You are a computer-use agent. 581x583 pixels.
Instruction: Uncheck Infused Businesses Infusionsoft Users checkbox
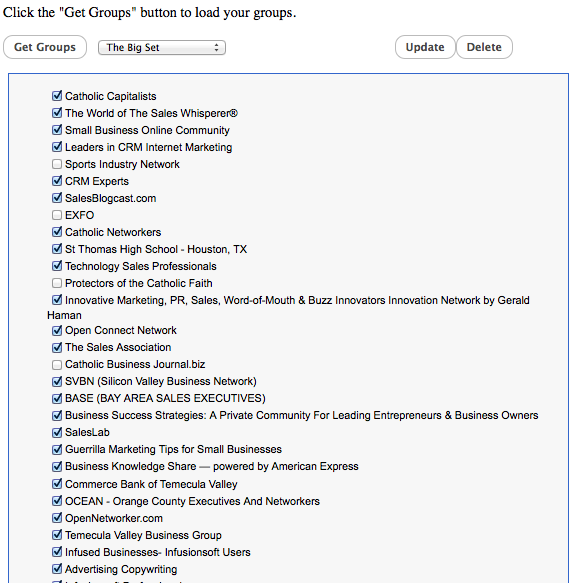57,552
